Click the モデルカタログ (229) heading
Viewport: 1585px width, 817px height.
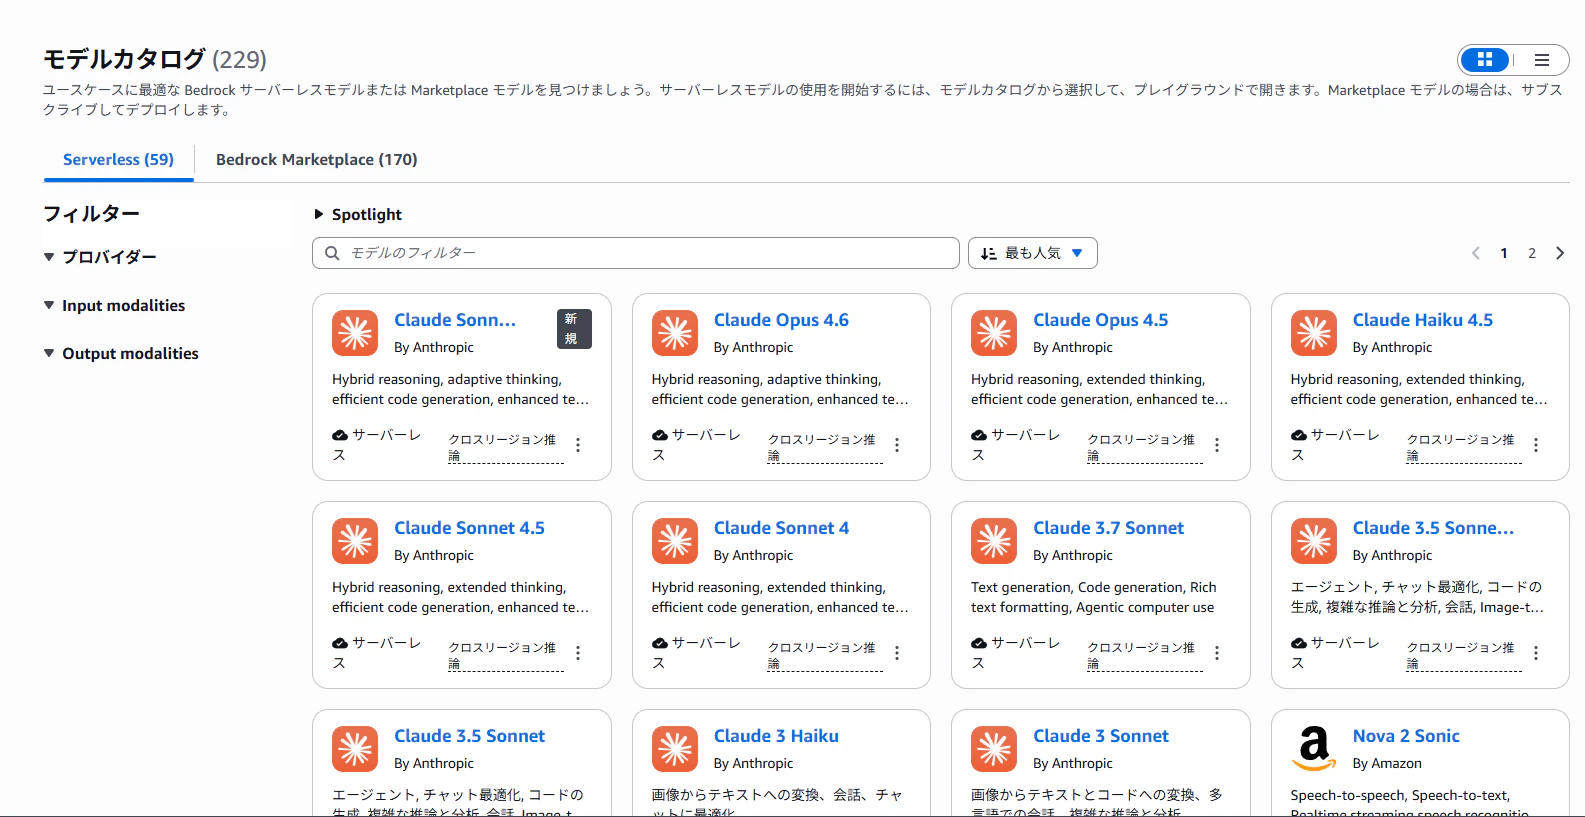click(x=155, y=60)
